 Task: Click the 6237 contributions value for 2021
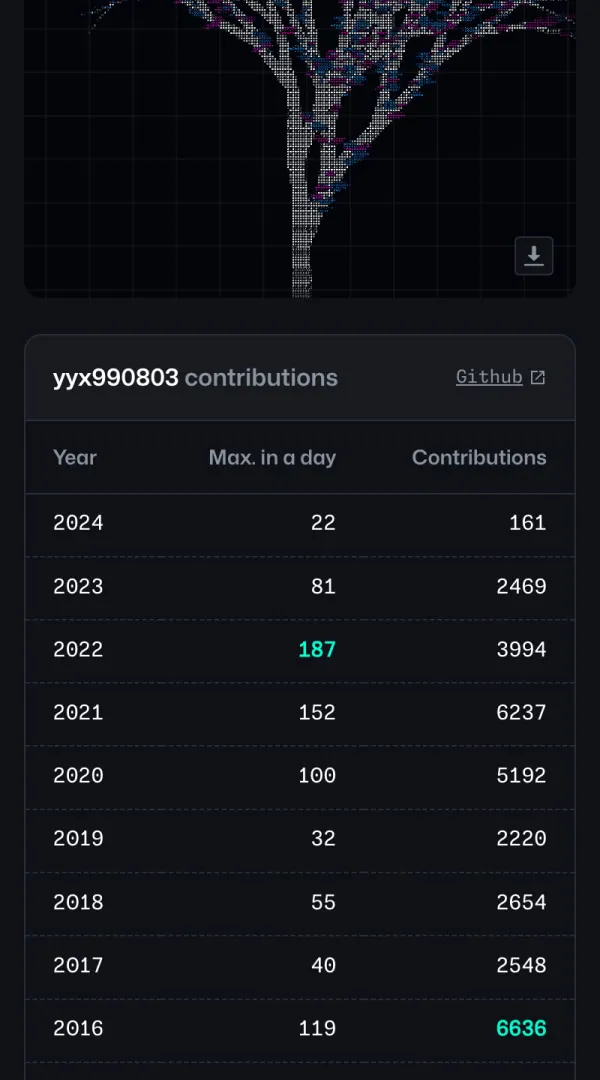pos(520,713)
